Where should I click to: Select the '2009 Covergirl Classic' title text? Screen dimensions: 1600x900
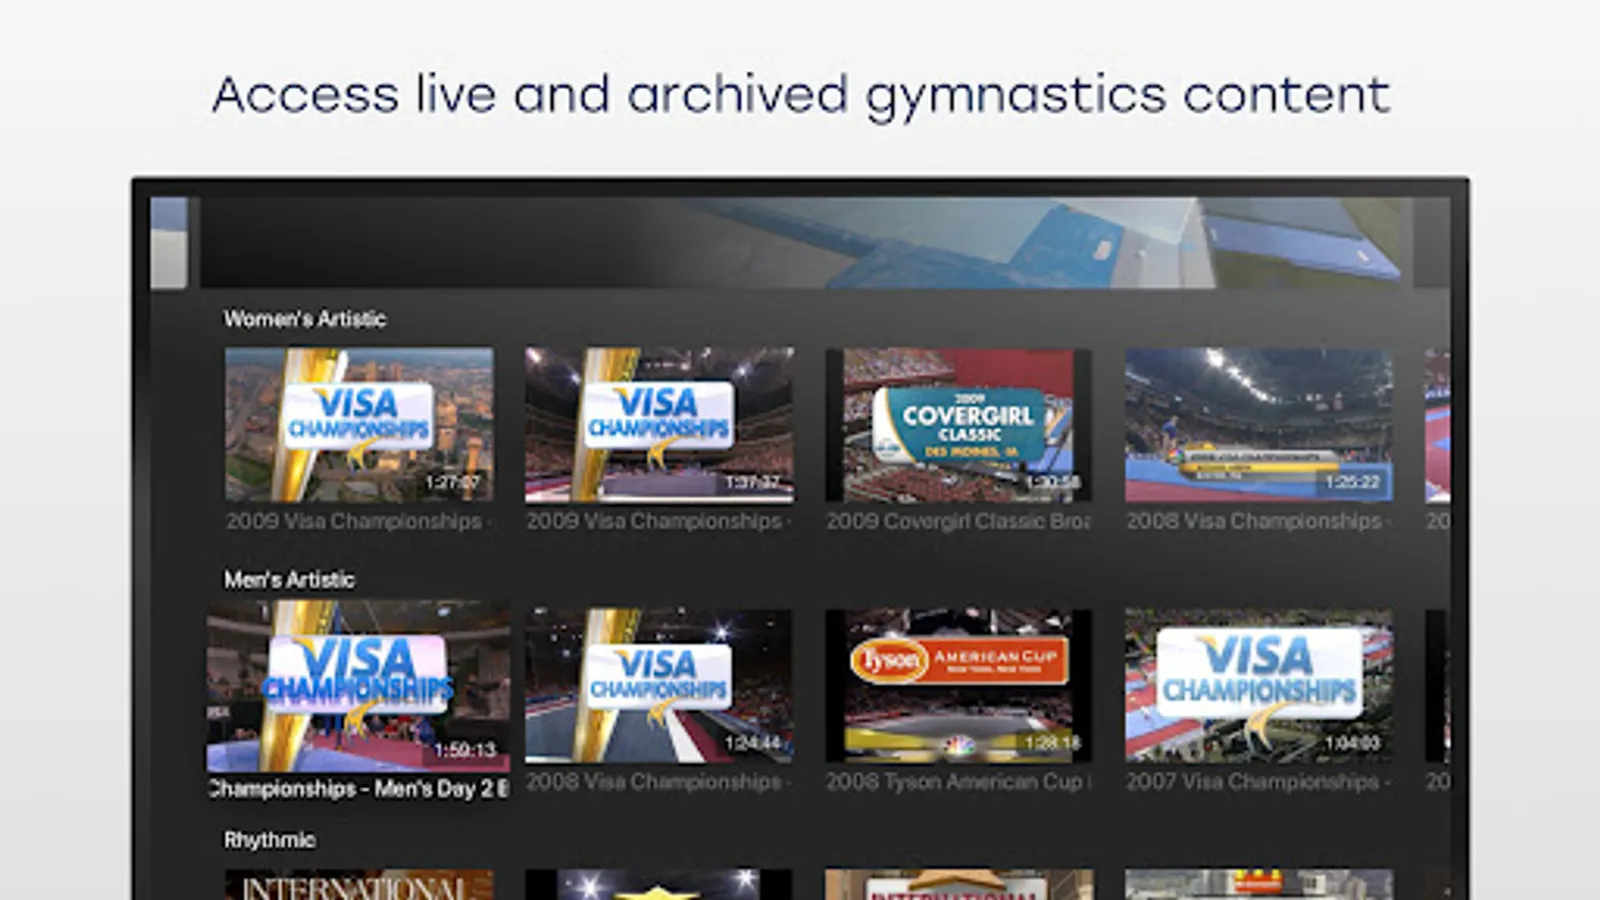(958, 521)
